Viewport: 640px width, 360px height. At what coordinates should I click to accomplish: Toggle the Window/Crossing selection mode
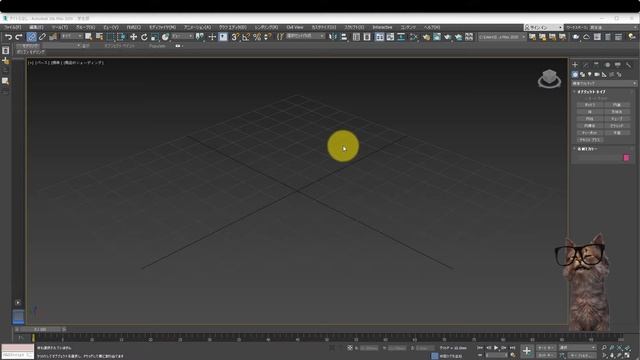pyautogui.click(x=121, y=37)
